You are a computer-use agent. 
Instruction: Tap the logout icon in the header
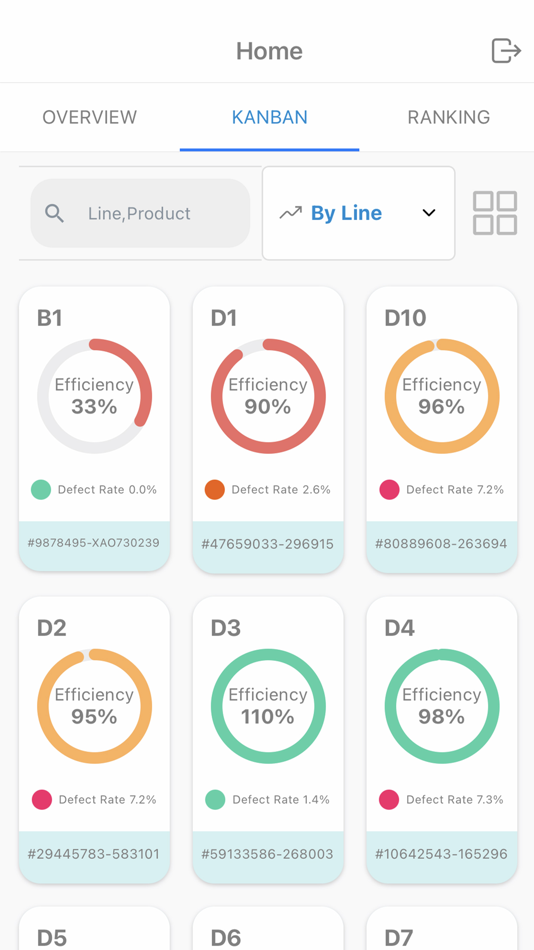506,50
